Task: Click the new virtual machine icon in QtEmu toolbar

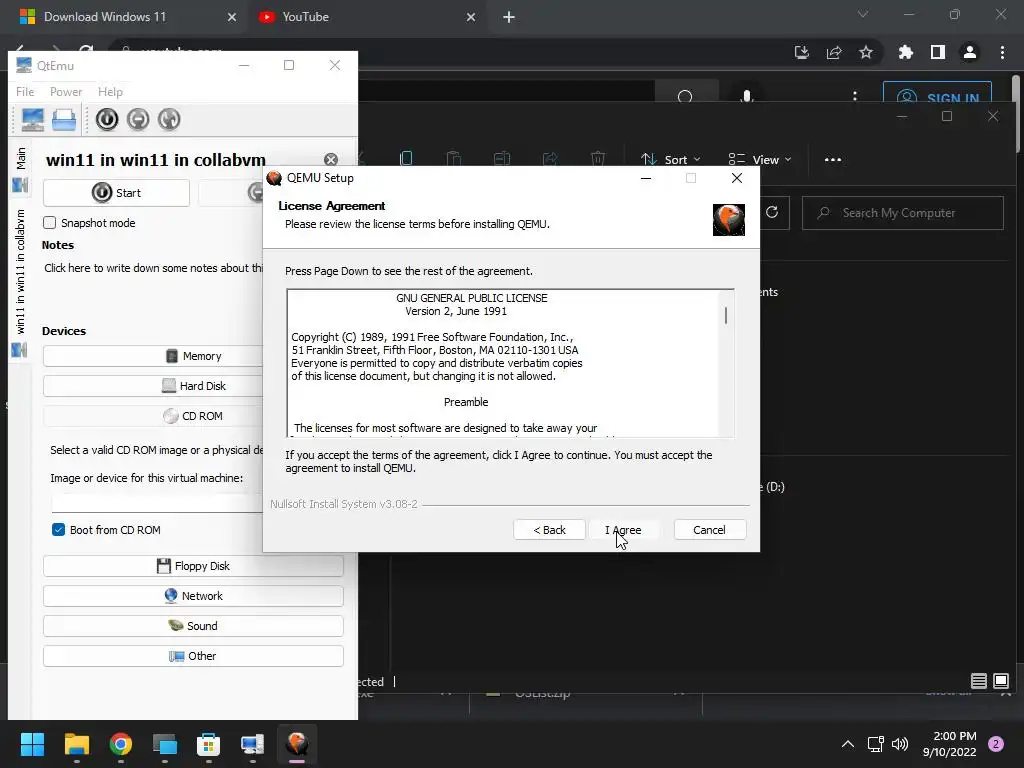Action: (33, 120)
